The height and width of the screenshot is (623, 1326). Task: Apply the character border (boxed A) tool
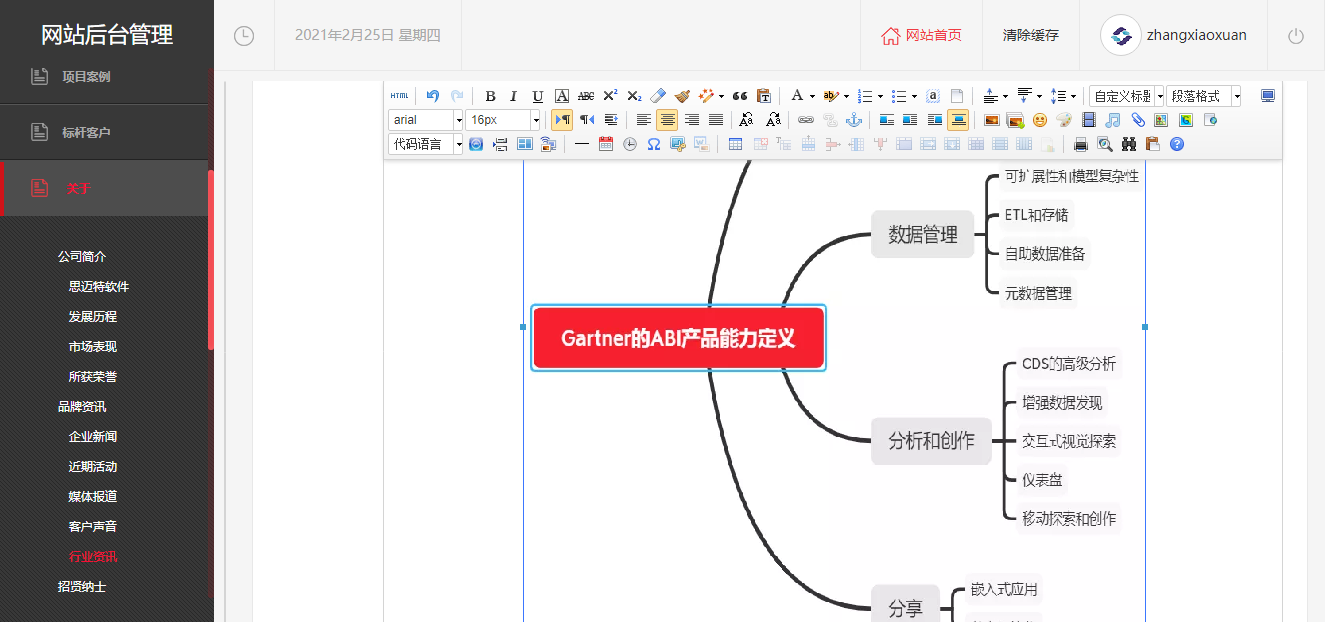tap(562, 96)
